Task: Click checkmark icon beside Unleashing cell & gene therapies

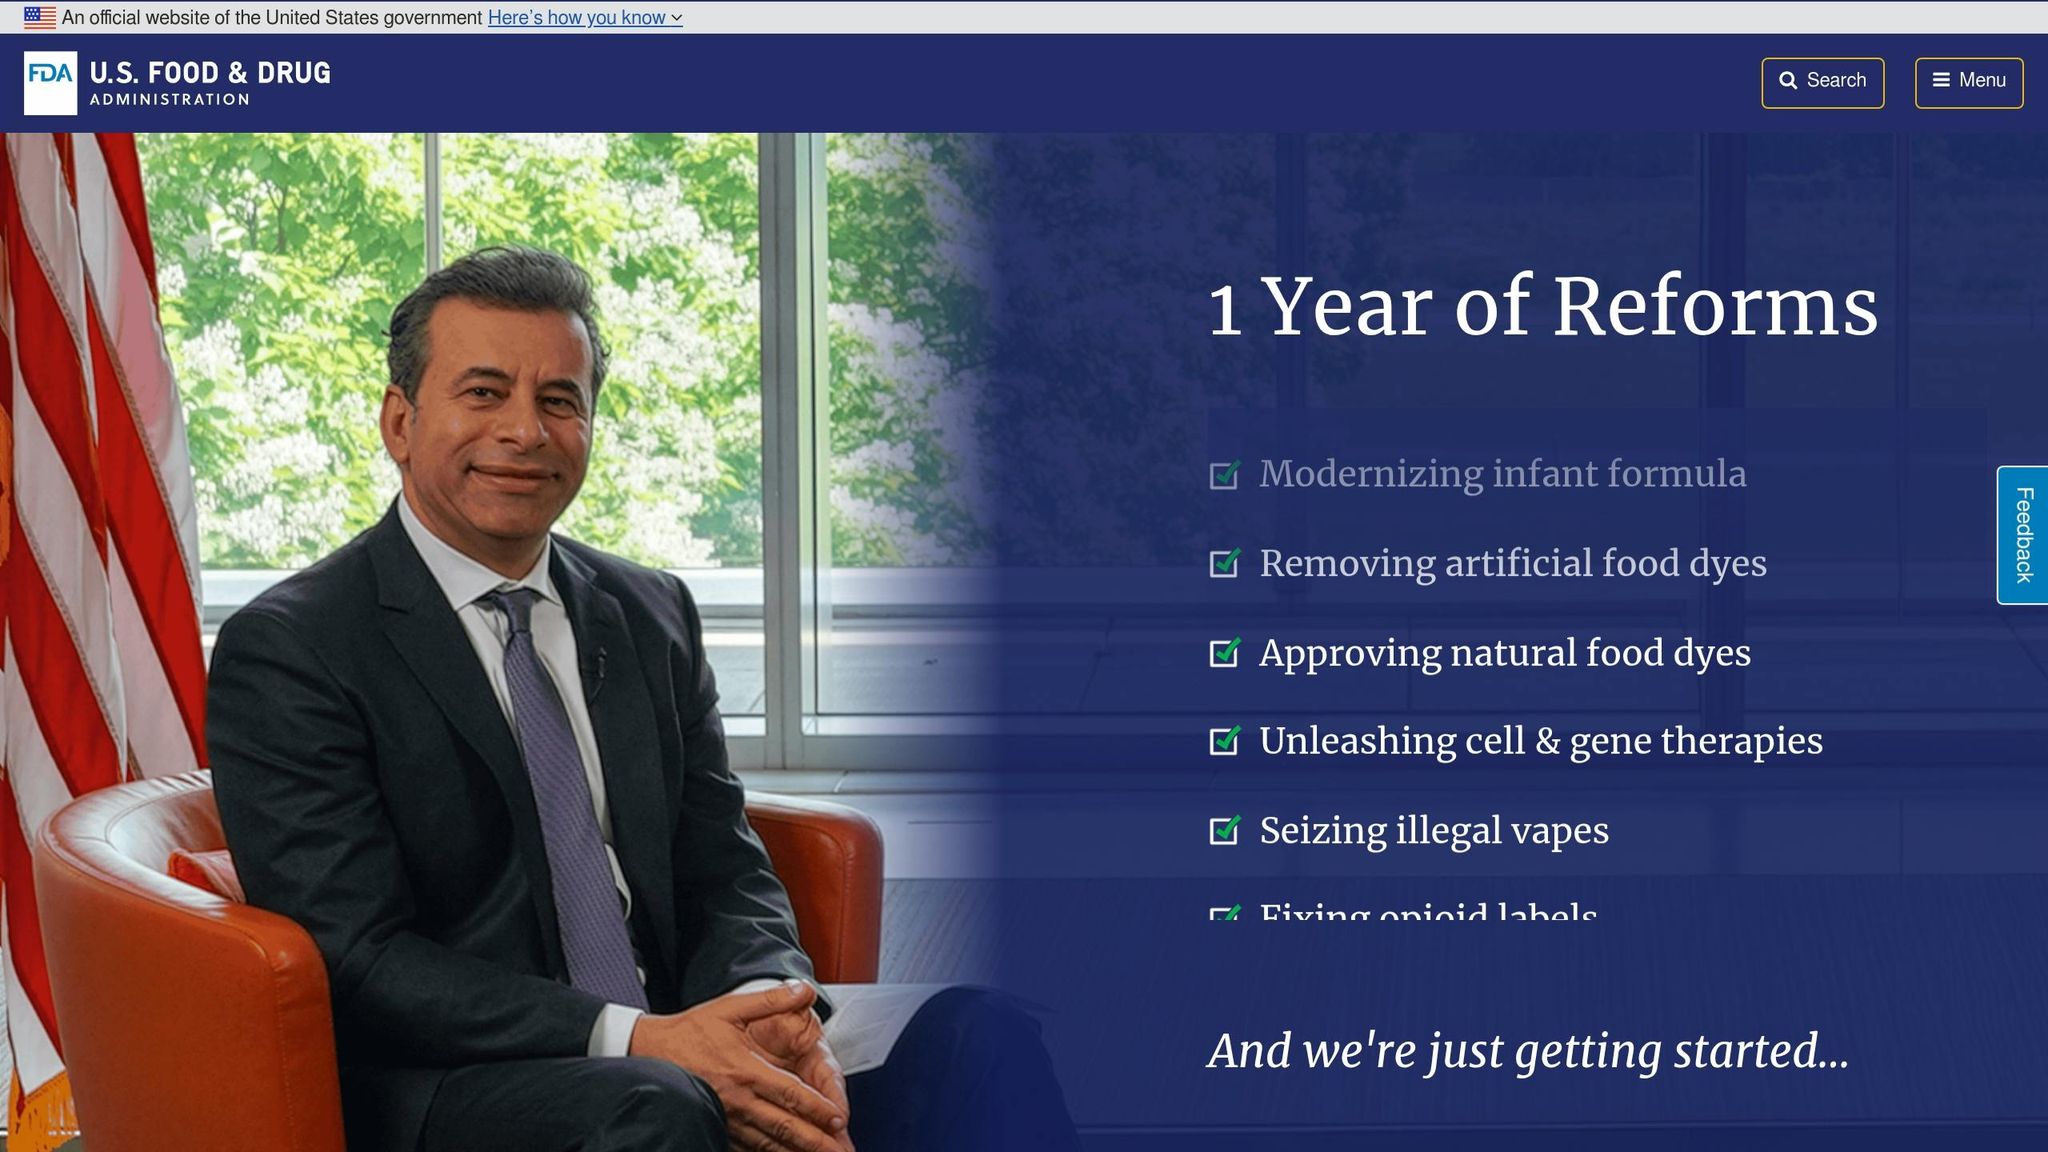Action: click(x=1225, y=741)
